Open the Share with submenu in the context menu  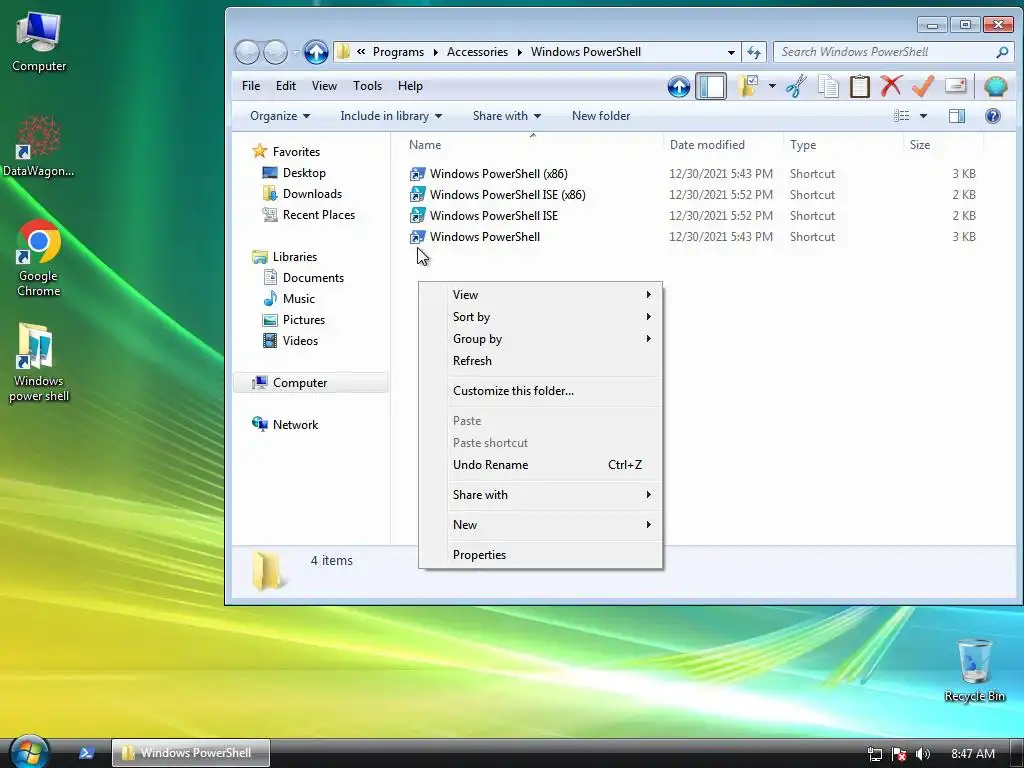(541, 494)
